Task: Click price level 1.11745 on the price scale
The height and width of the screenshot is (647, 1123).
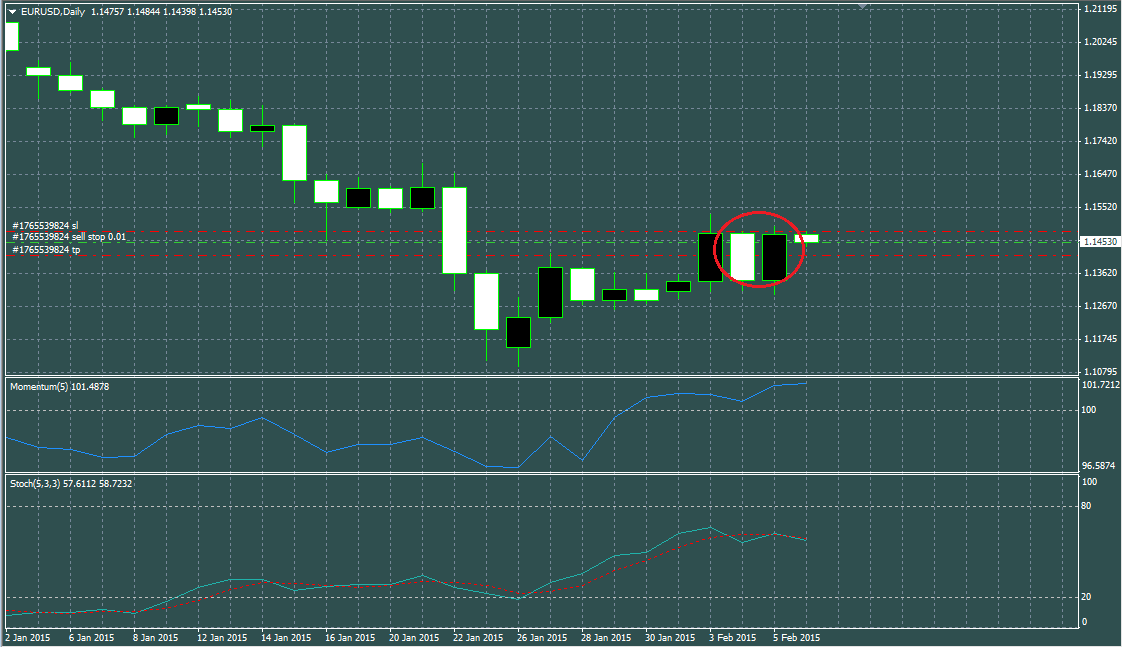Action: click(x=1101, y=338)
